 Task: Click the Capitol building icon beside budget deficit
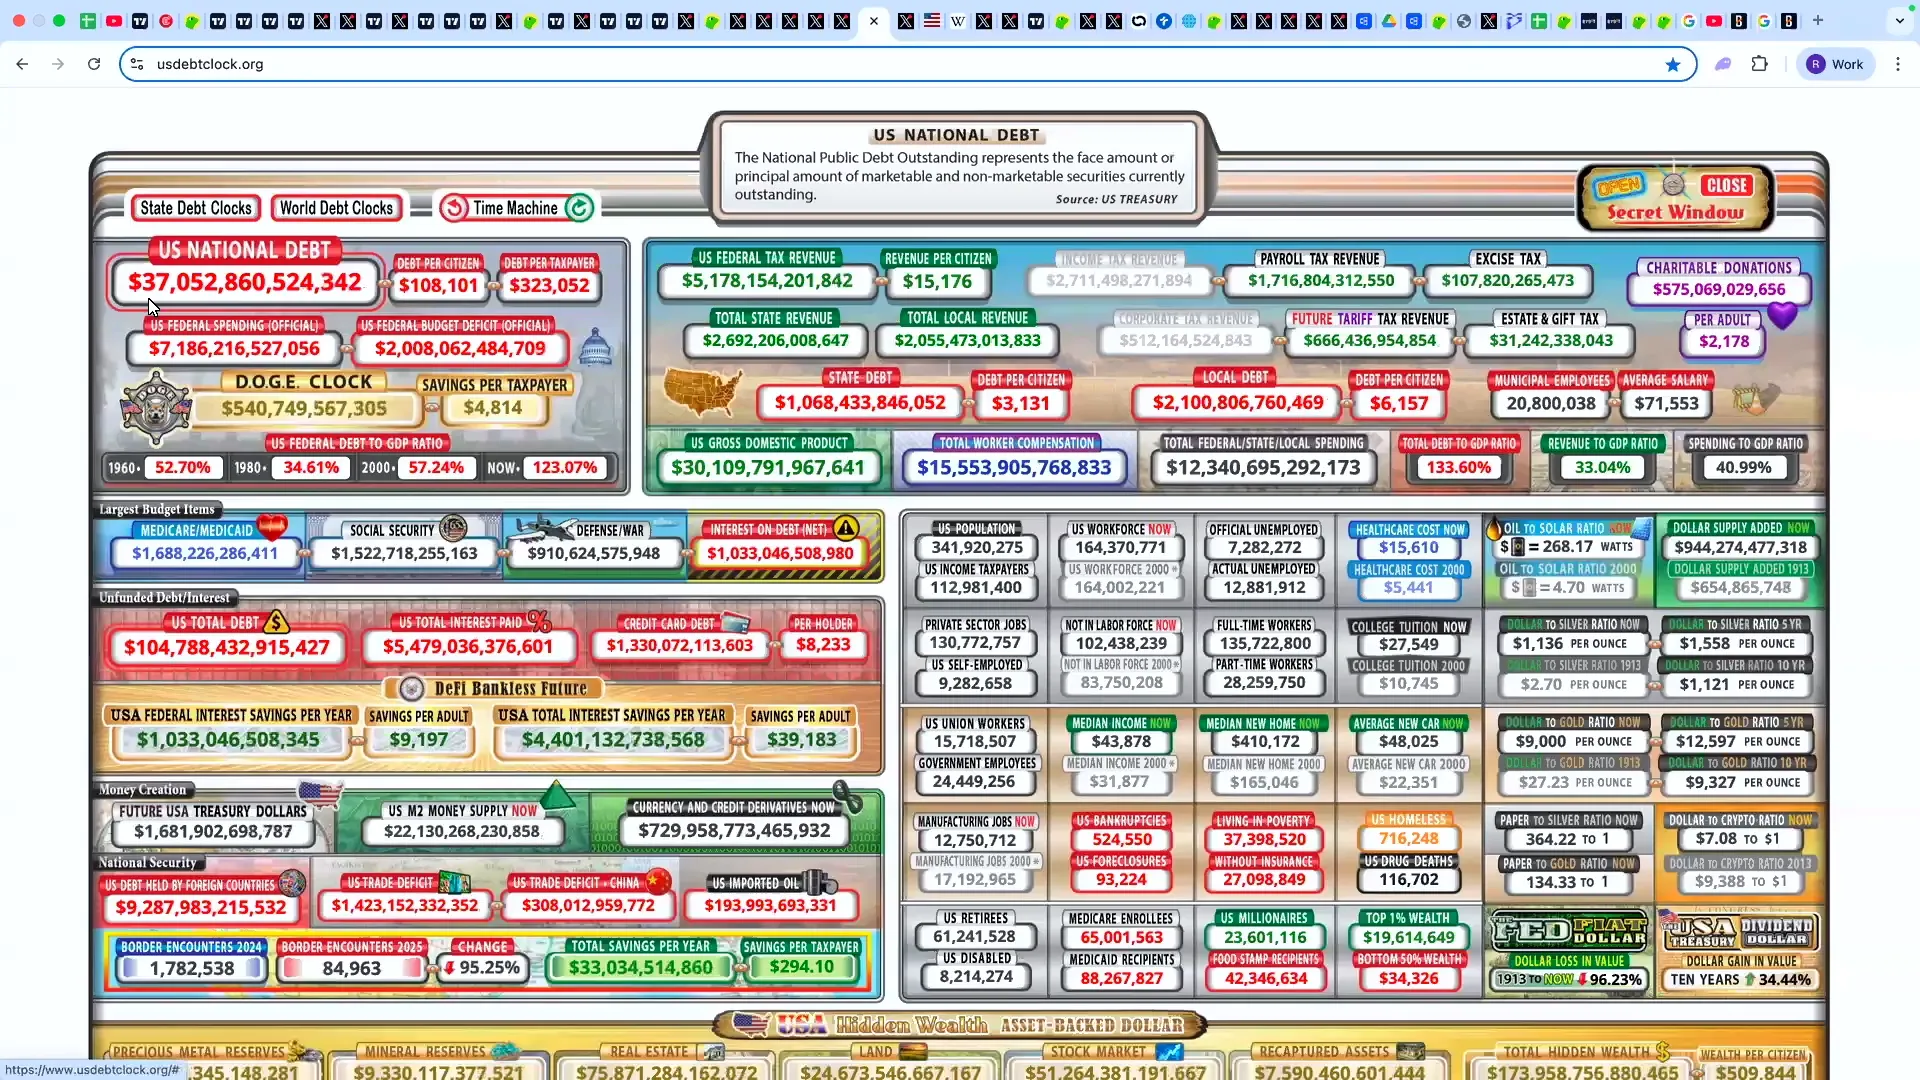[x=595, y=347]
